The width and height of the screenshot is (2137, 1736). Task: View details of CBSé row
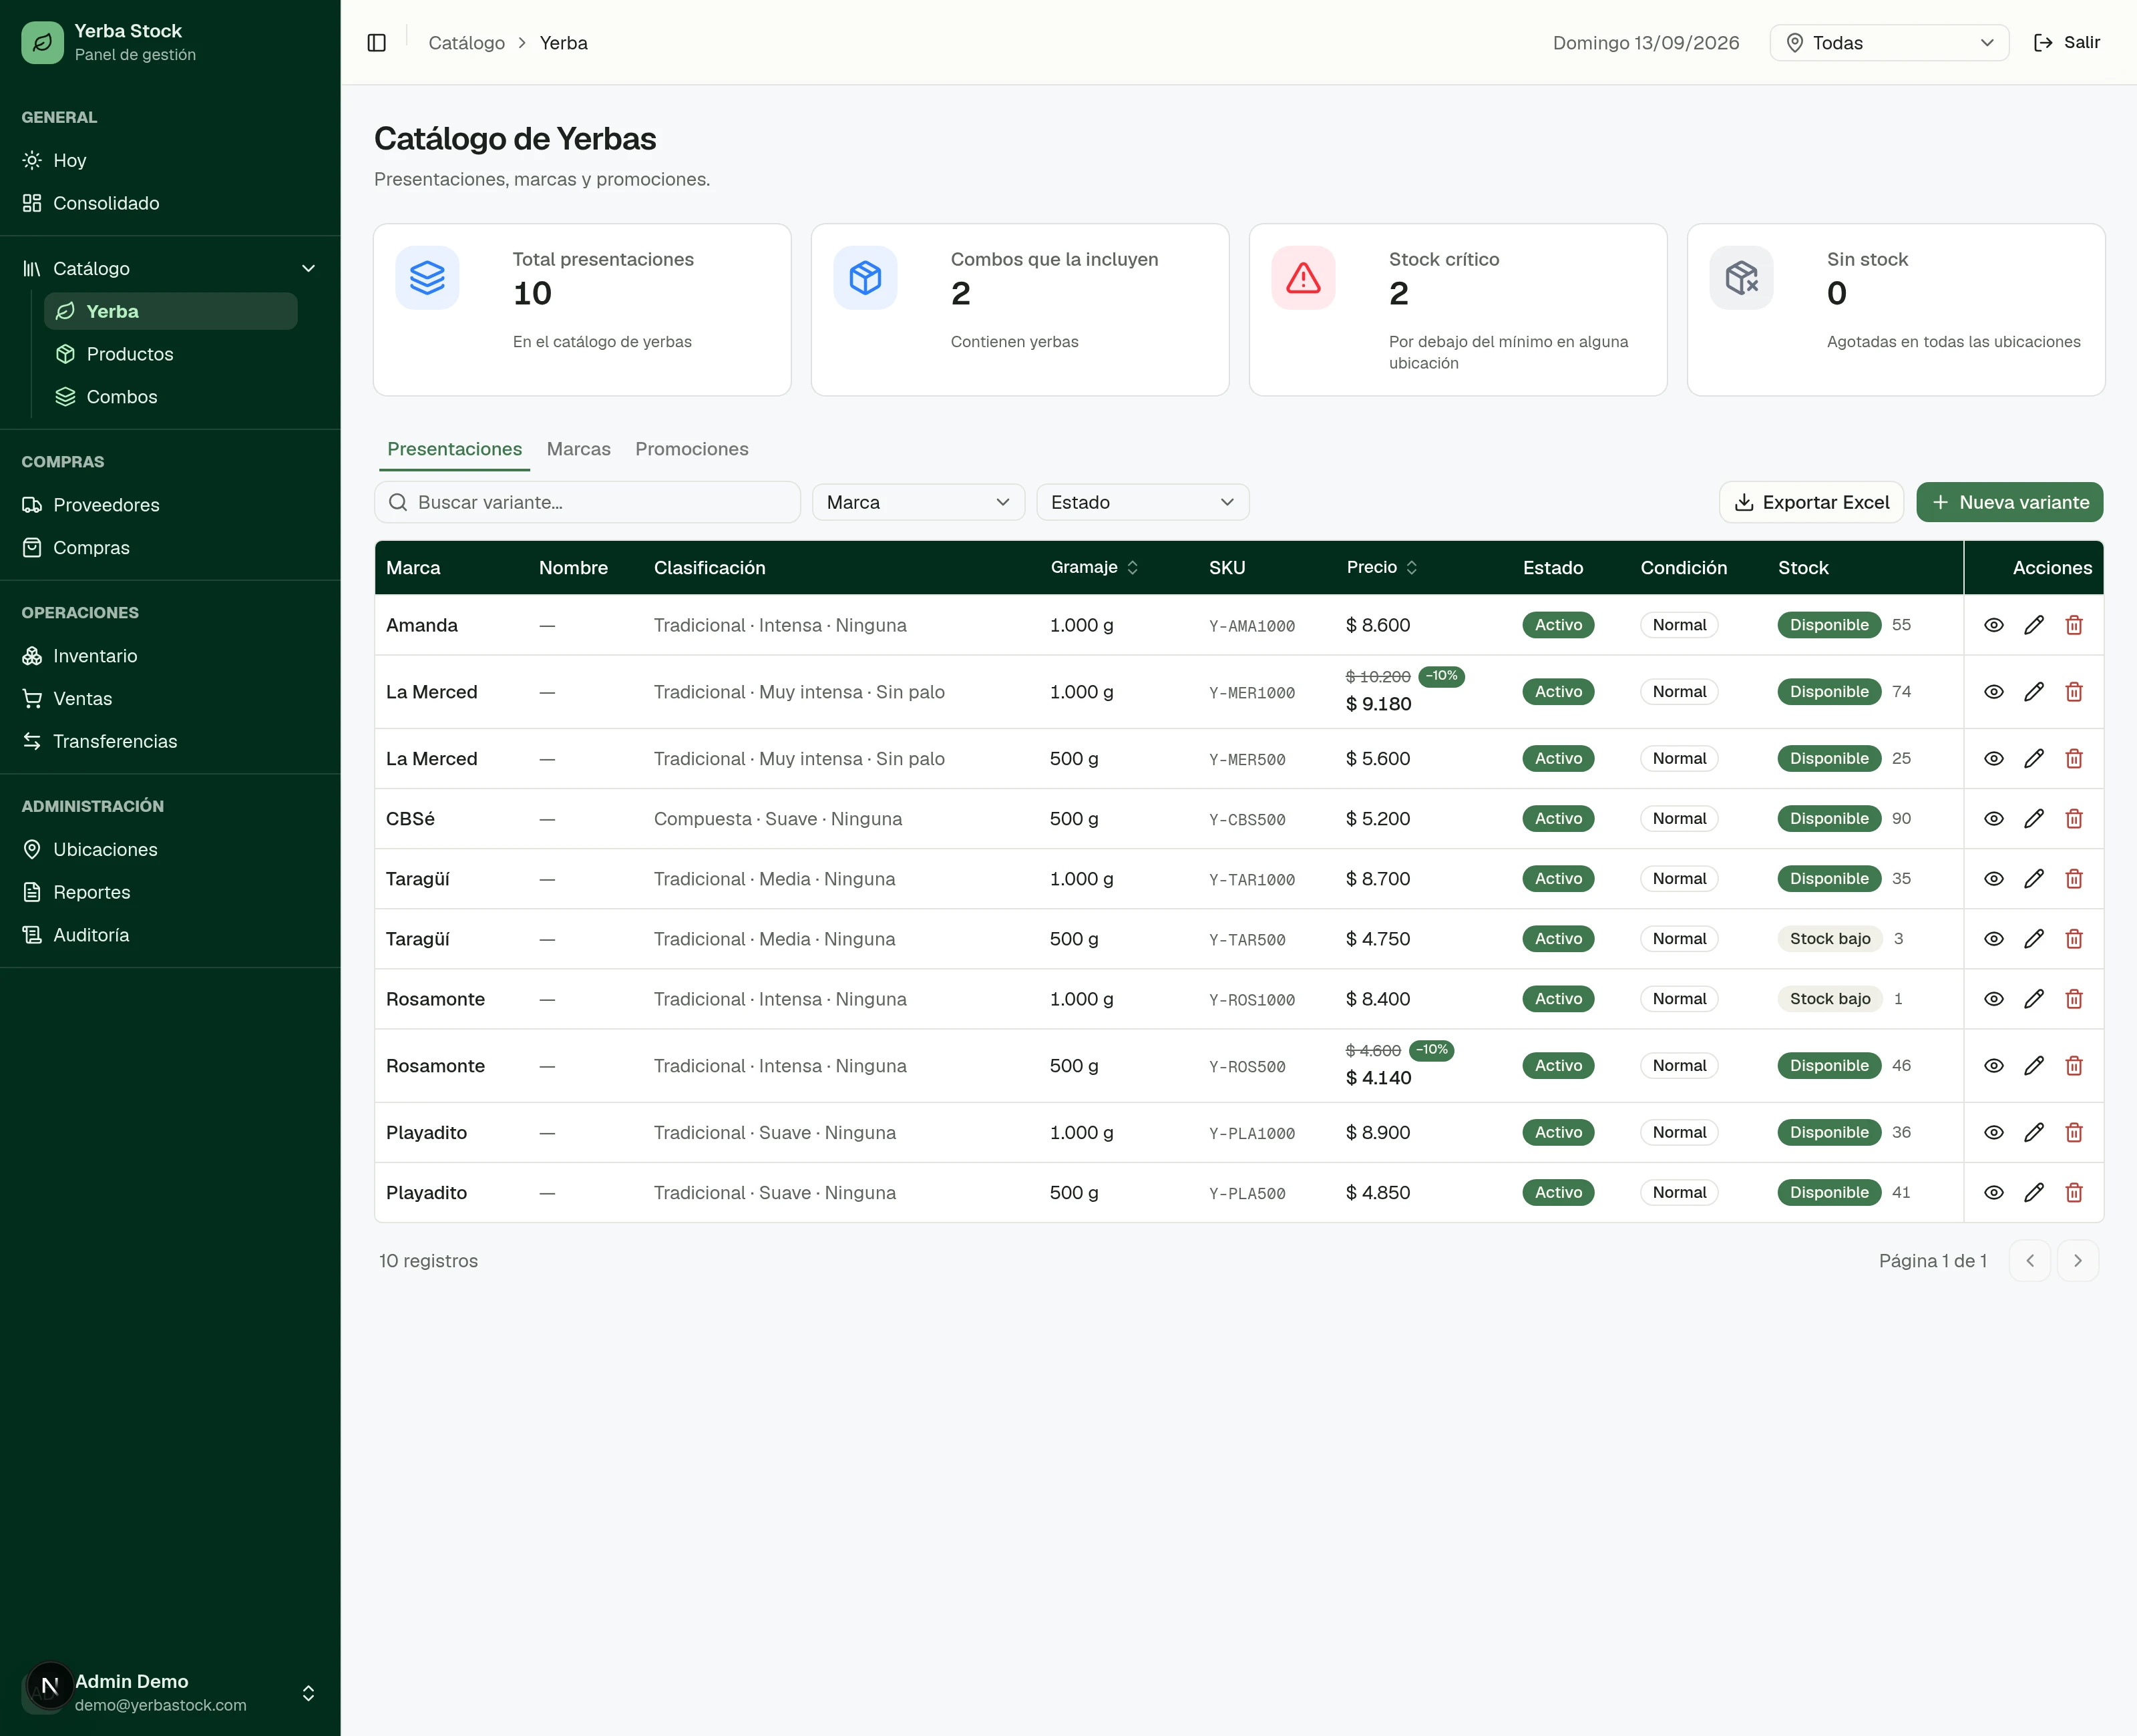(x=1993, y=819)
